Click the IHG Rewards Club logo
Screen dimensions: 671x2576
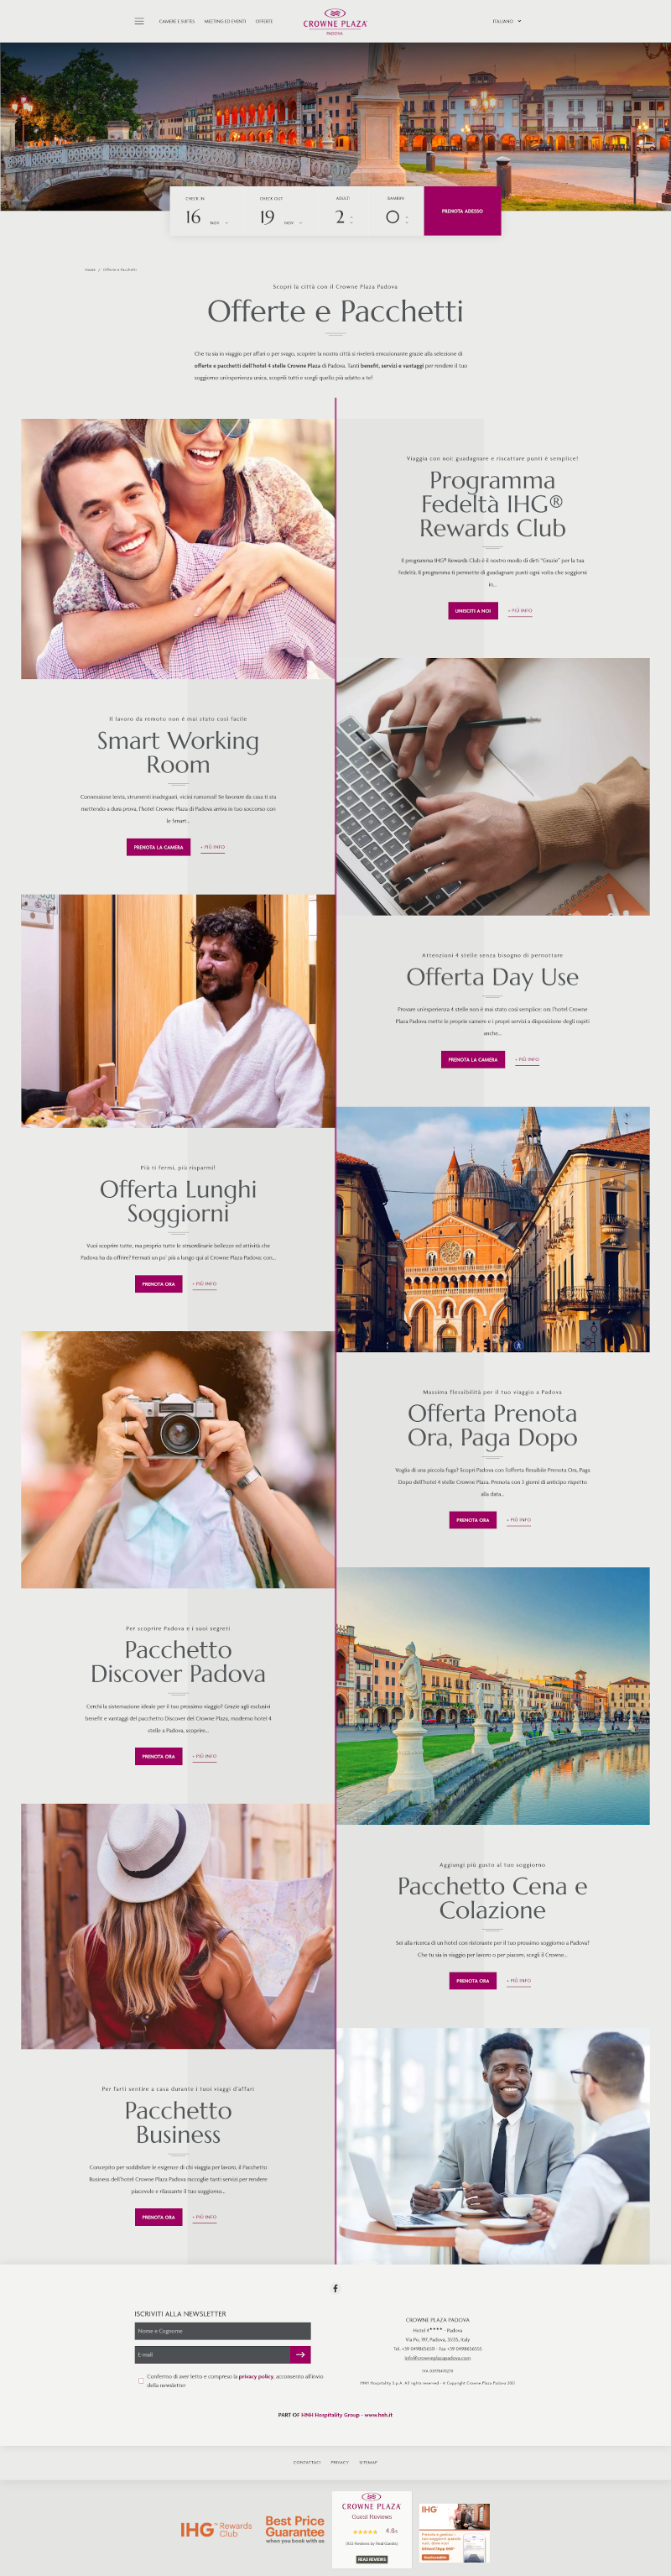tap(216, 2529)
